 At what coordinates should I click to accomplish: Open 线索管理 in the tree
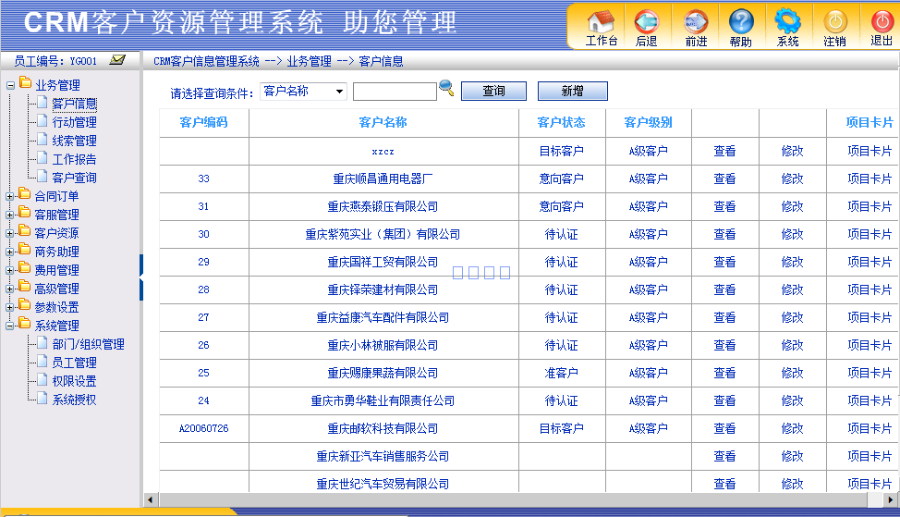(x=74, y=141)
